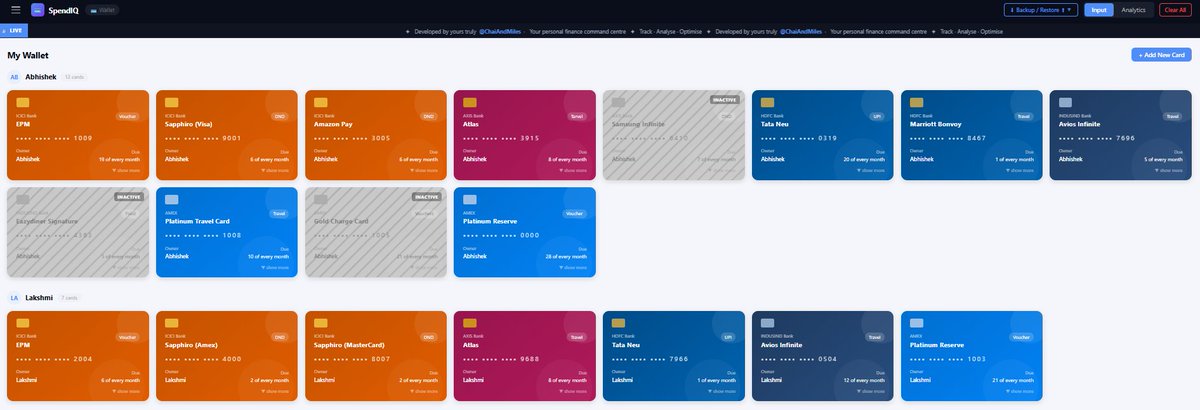Click chip icon on Lakshmi's Tata Neu 7966

(618, 324)
